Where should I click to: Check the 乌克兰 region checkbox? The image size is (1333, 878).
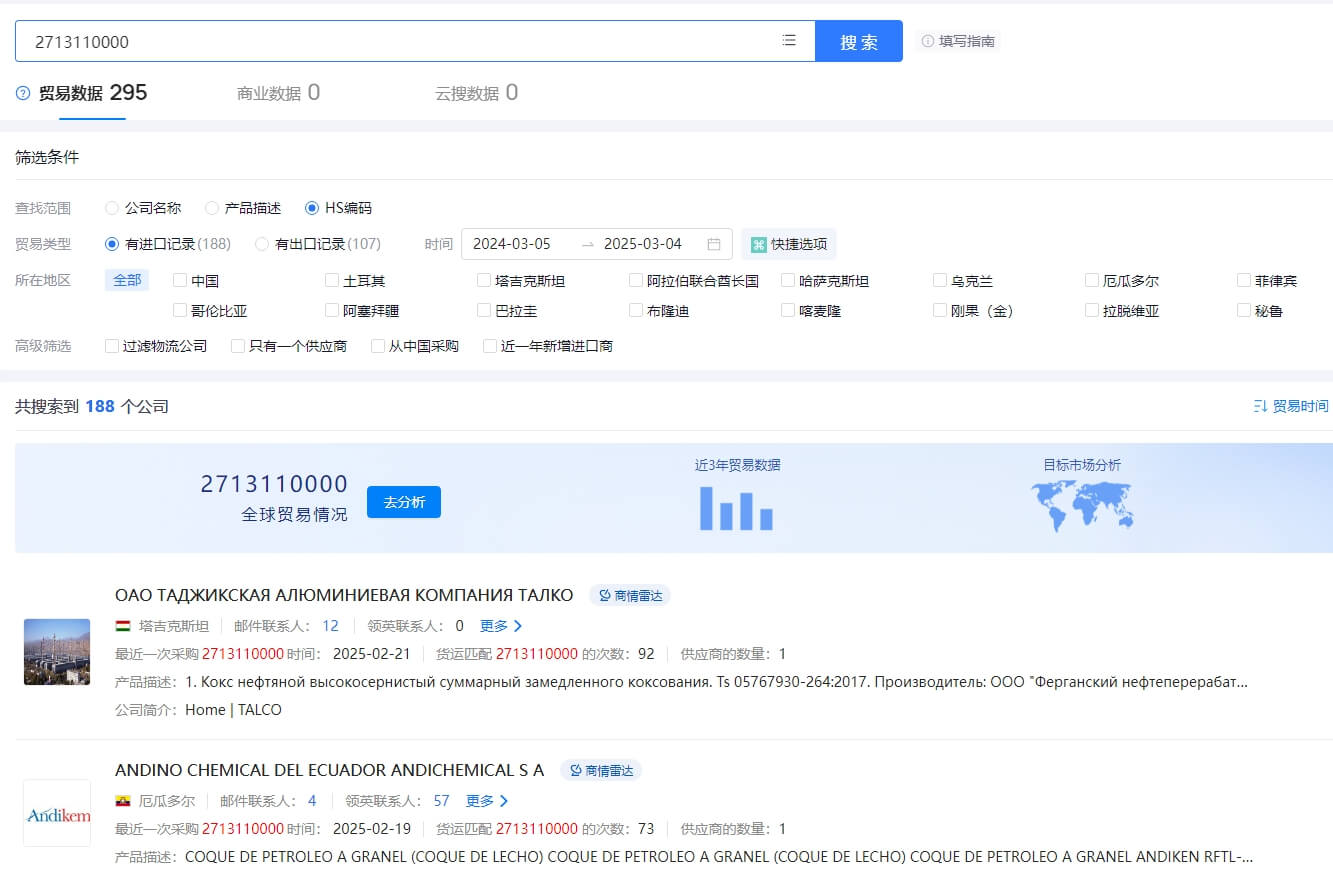tap(940, 281)
